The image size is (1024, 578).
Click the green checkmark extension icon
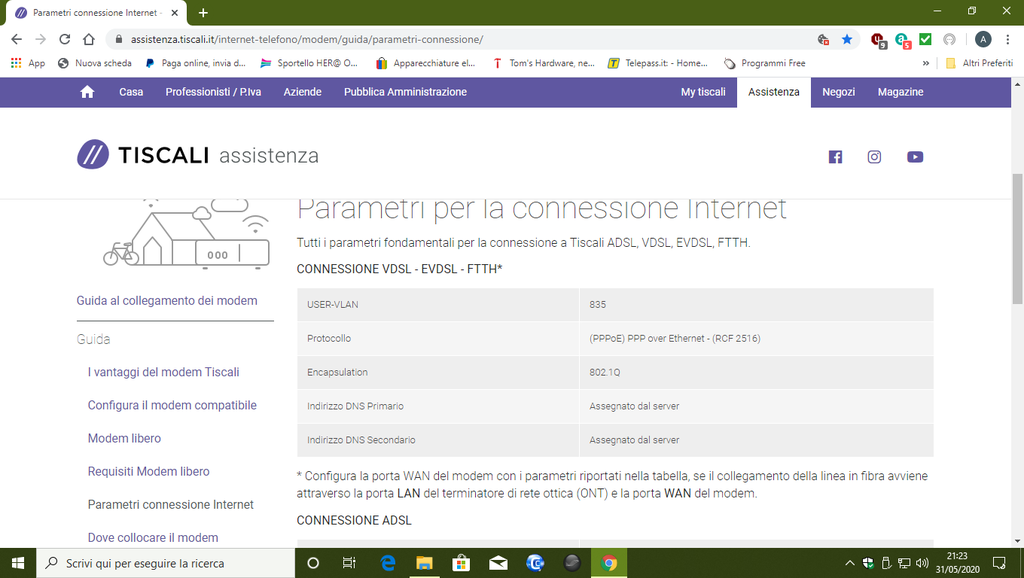pyautogui.click(x=925, y=39)
